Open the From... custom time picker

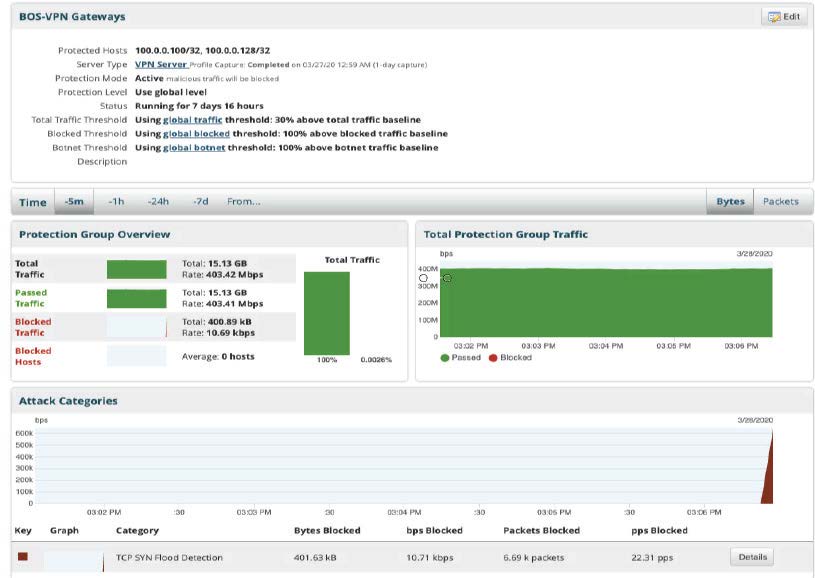tap(243, 201)
